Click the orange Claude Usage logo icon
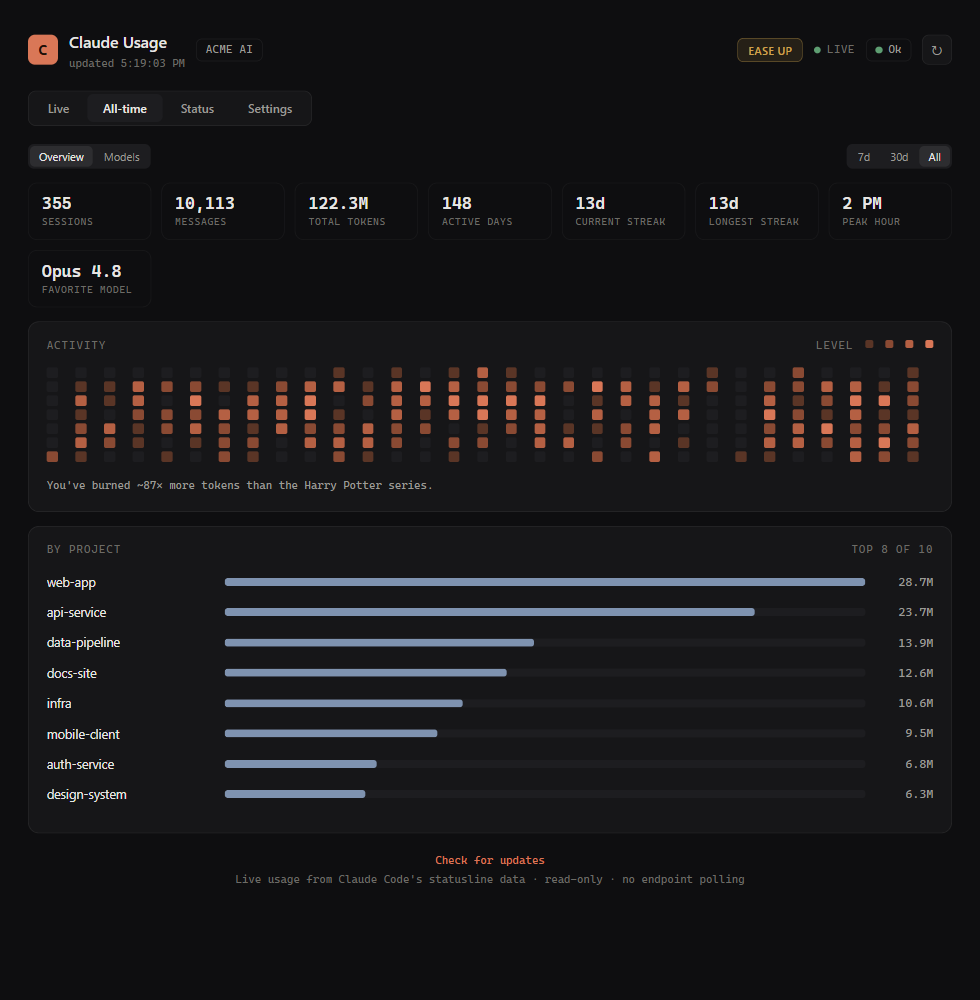Screen dimensions: 980x1000 43,50
